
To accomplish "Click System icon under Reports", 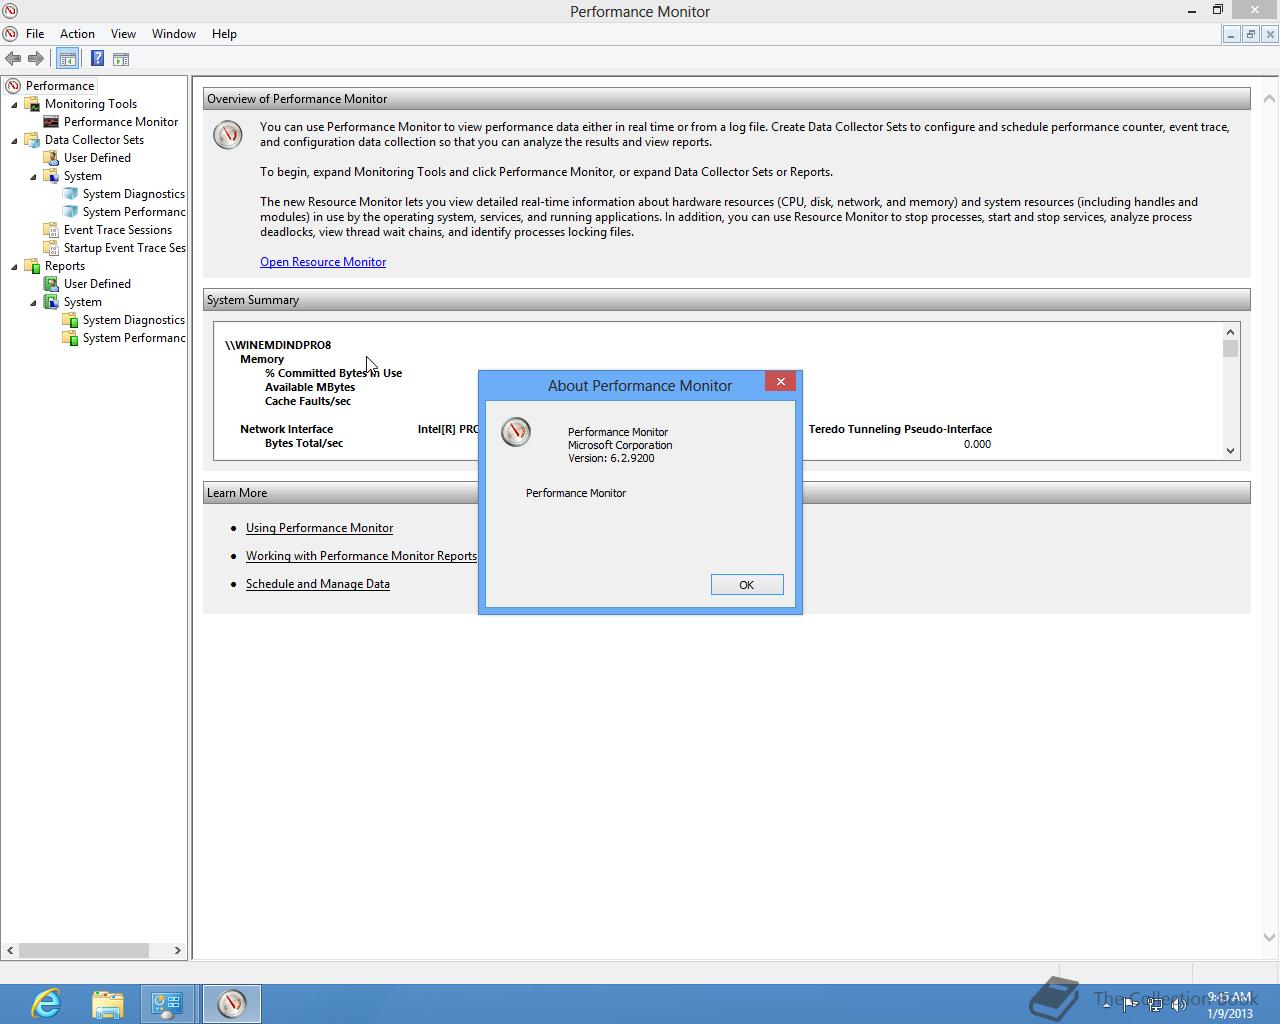I will [x=51, y=302].
